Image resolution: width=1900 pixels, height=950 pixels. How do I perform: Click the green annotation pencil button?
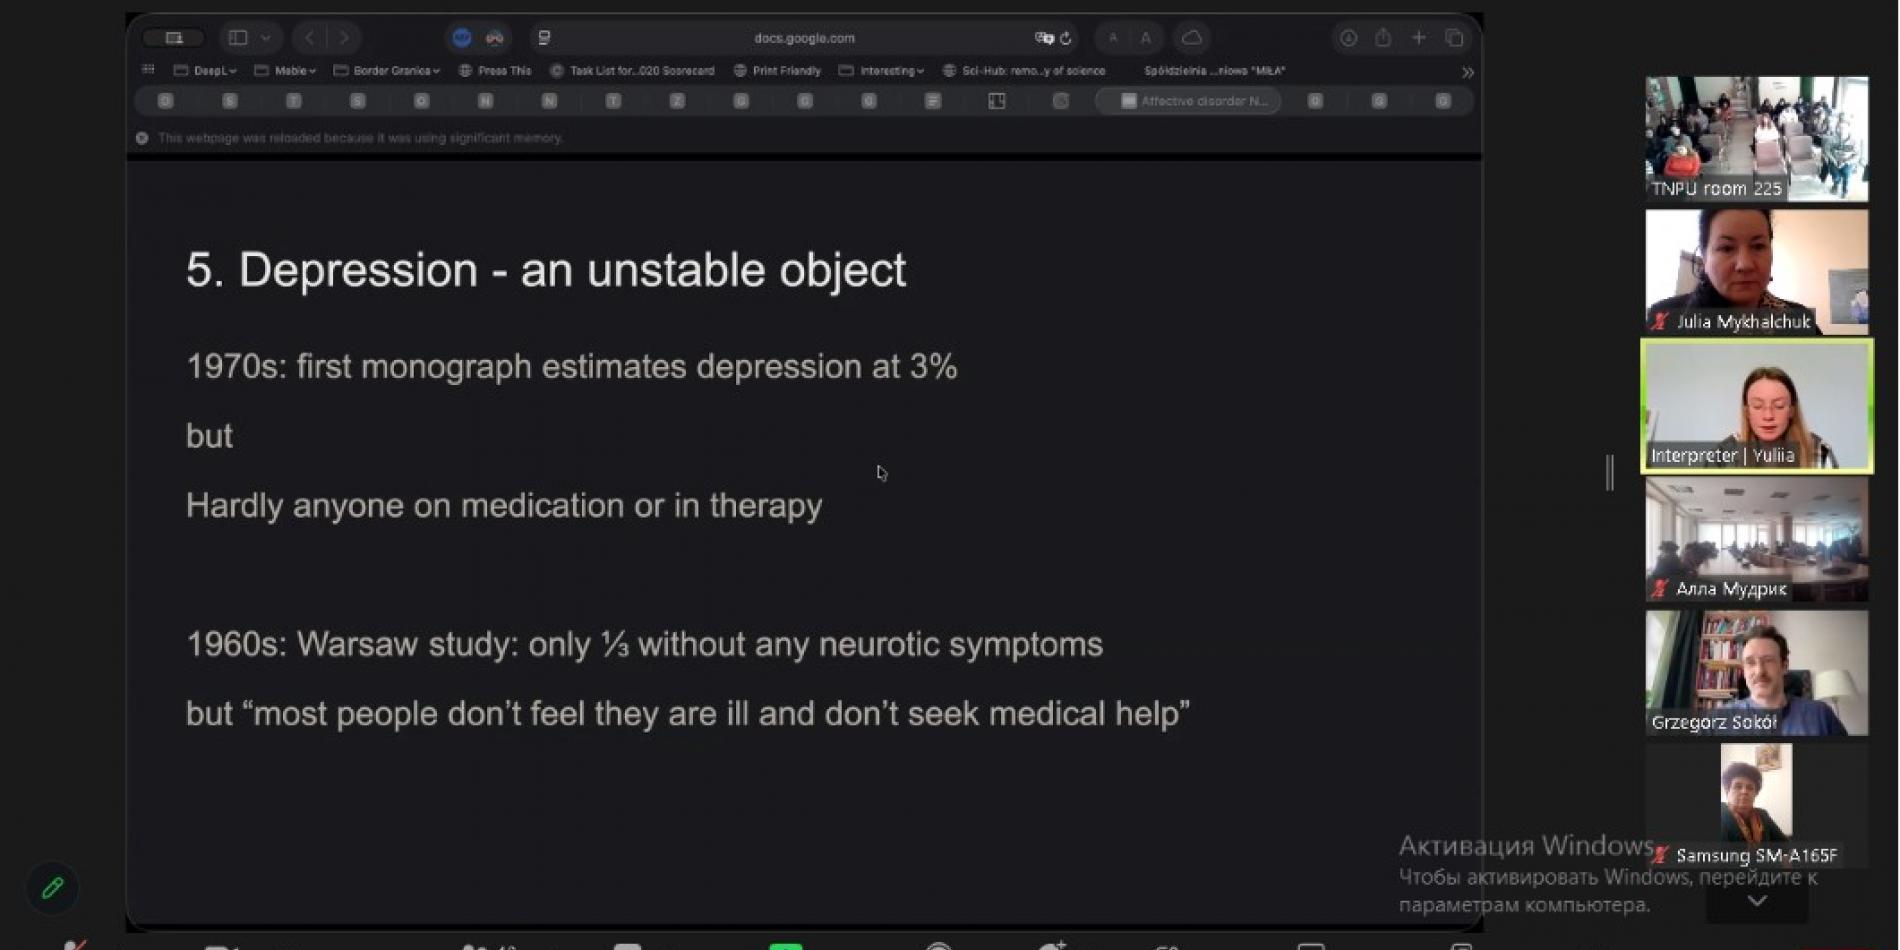[x=53, y=888]
